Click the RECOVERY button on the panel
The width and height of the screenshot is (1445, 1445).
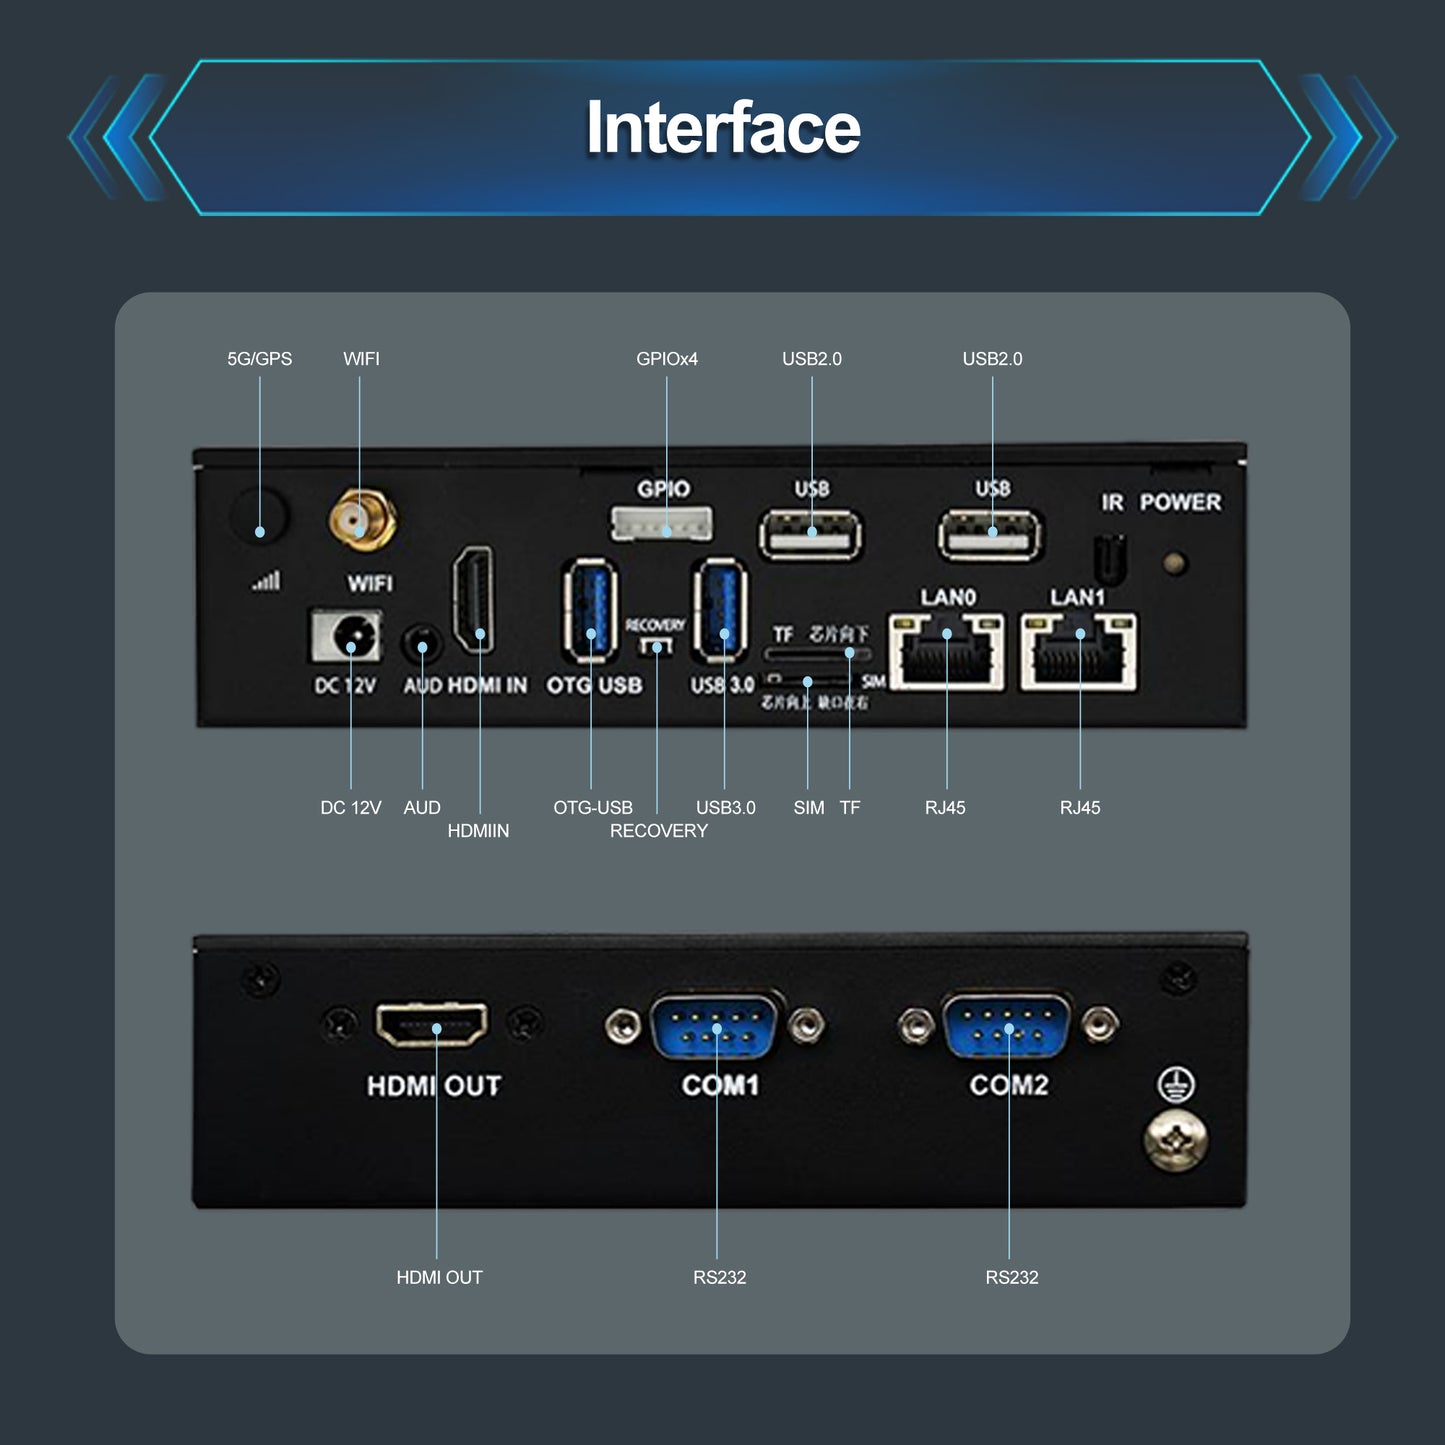(656, 647)
